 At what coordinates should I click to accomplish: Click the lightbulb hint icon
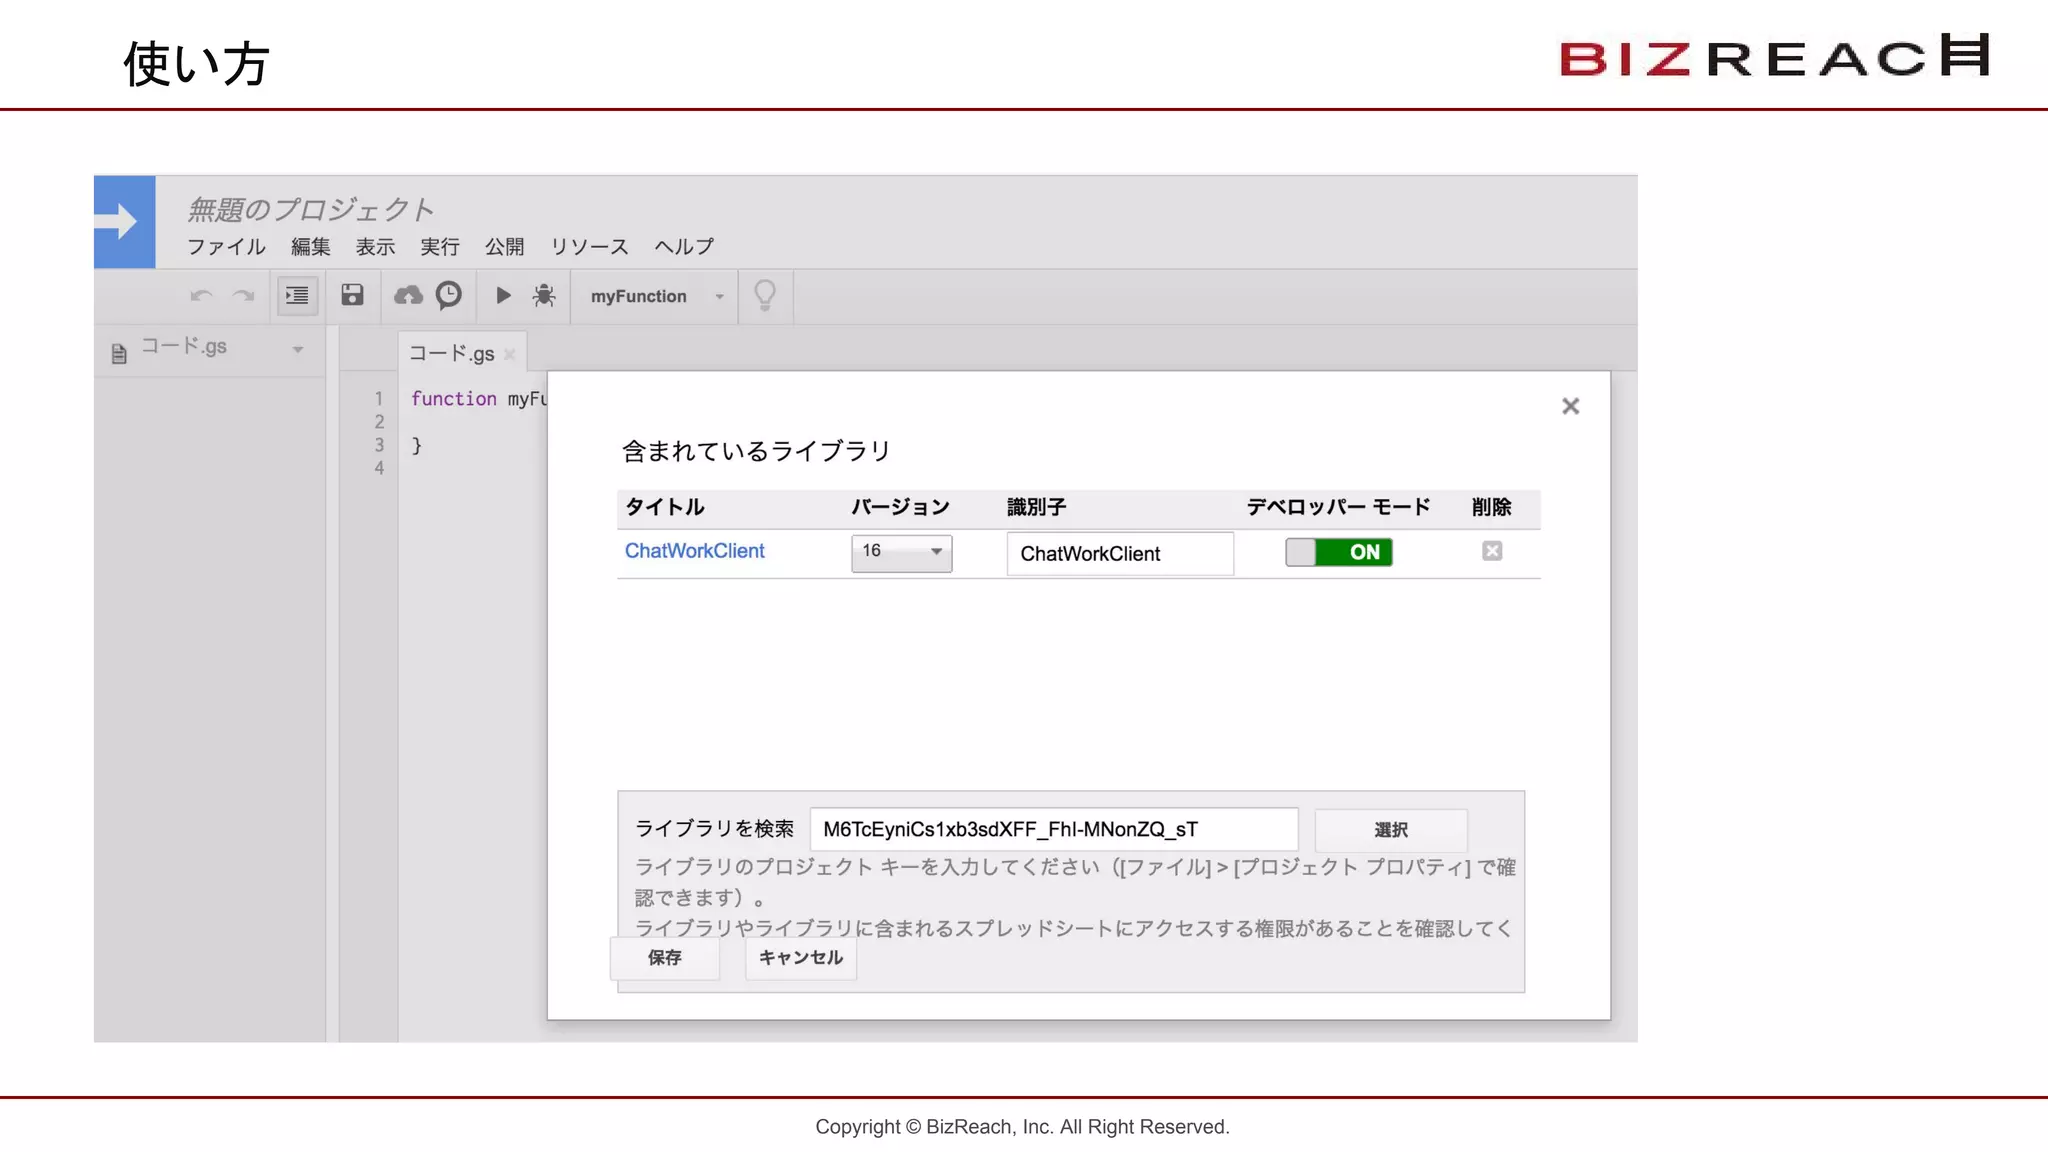[765, 295]
